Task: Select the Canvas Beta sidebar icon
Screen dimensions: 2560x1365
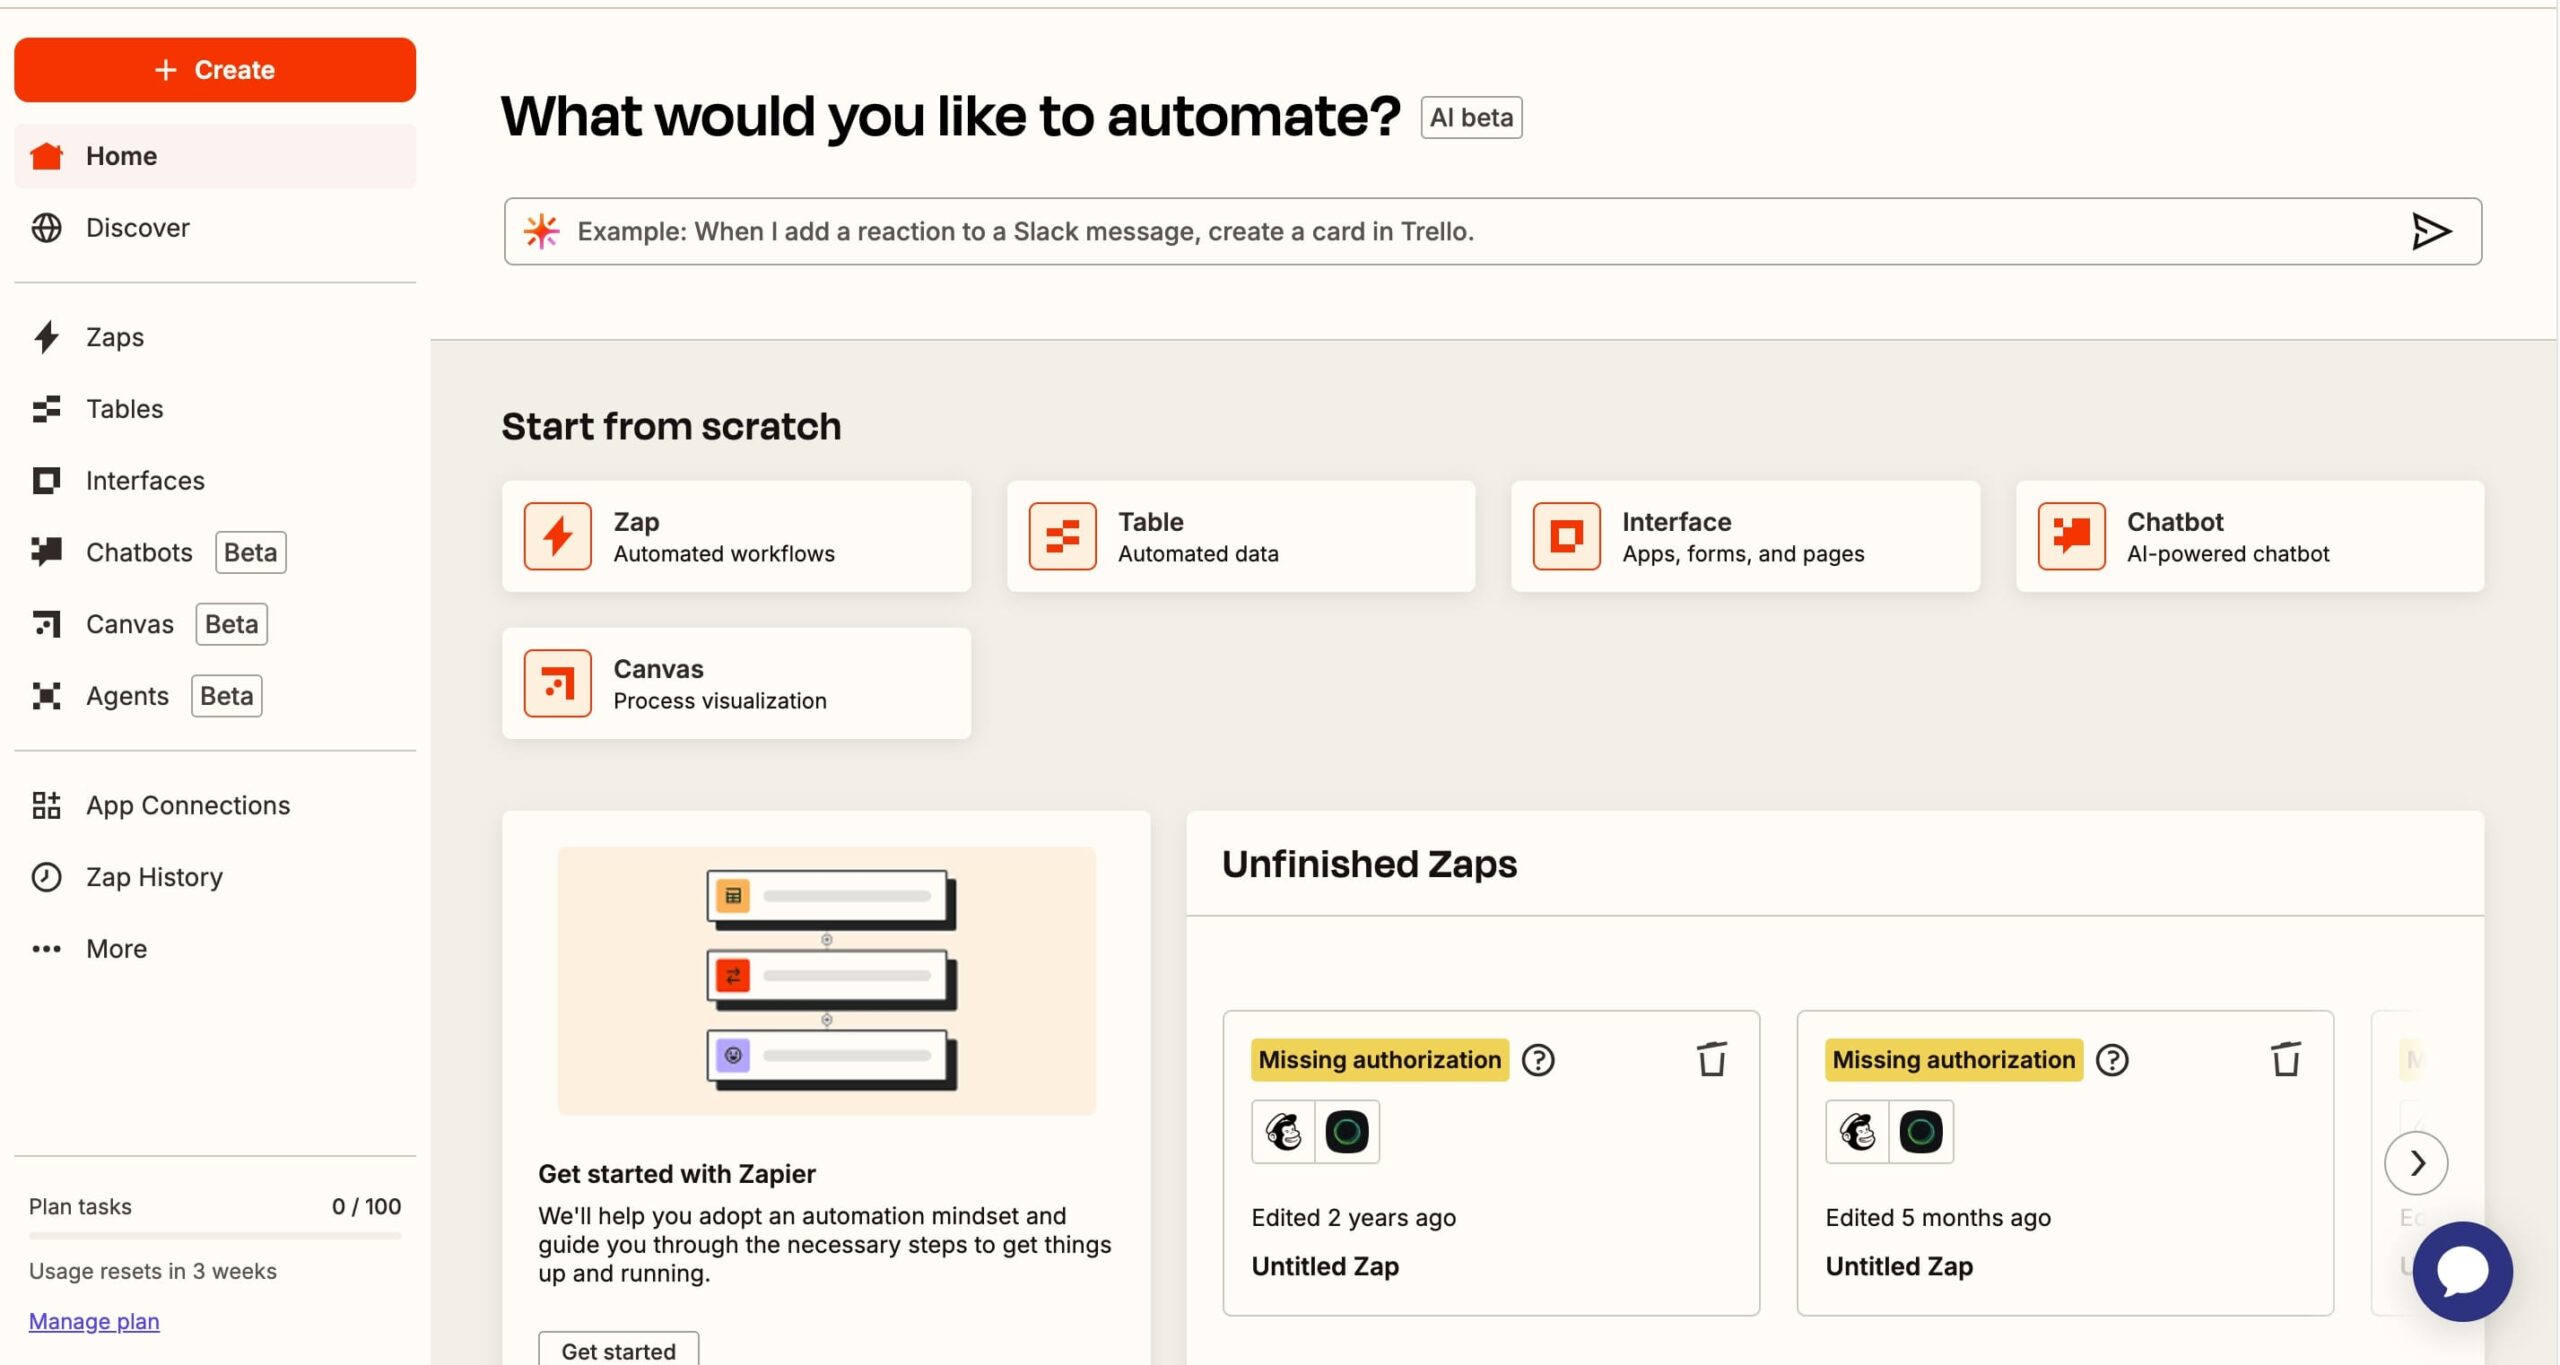Action: [46, 623]
